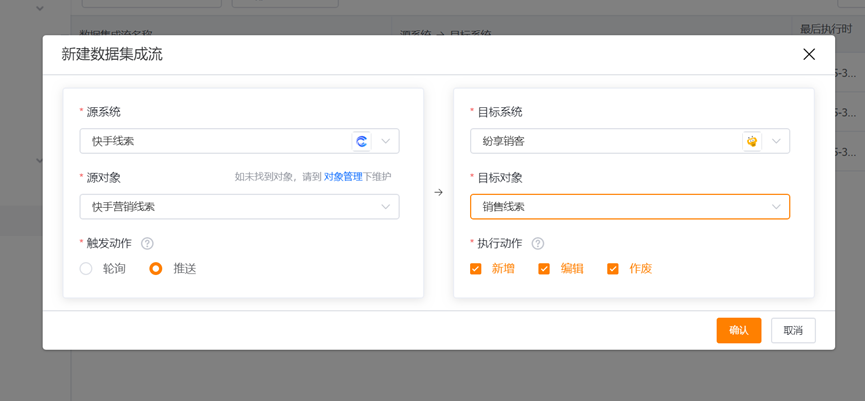This screenshot has width=865, height=401.
Task: Close the 新建数据集成流 dialog
Action: 809,54
